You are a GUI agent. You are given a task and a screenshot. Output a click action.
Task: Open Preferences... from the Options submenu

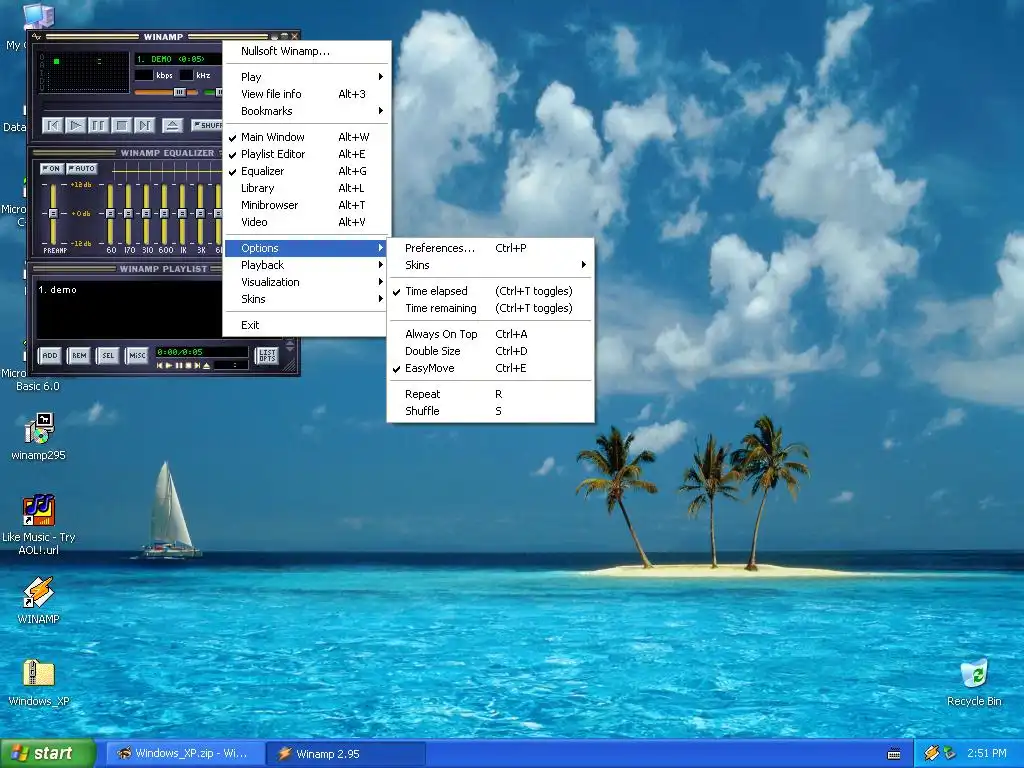click(x=490, y=248)
